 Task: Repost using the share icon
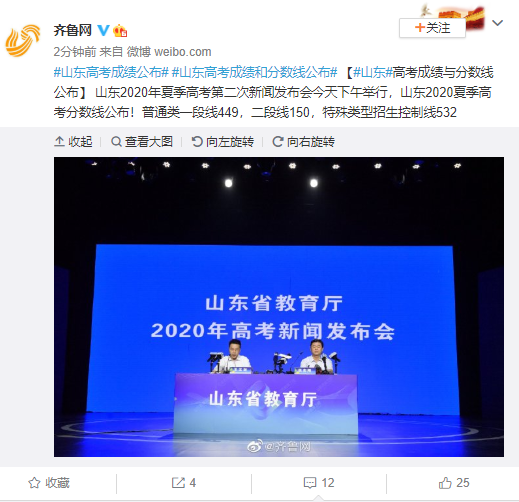[184, 483]
